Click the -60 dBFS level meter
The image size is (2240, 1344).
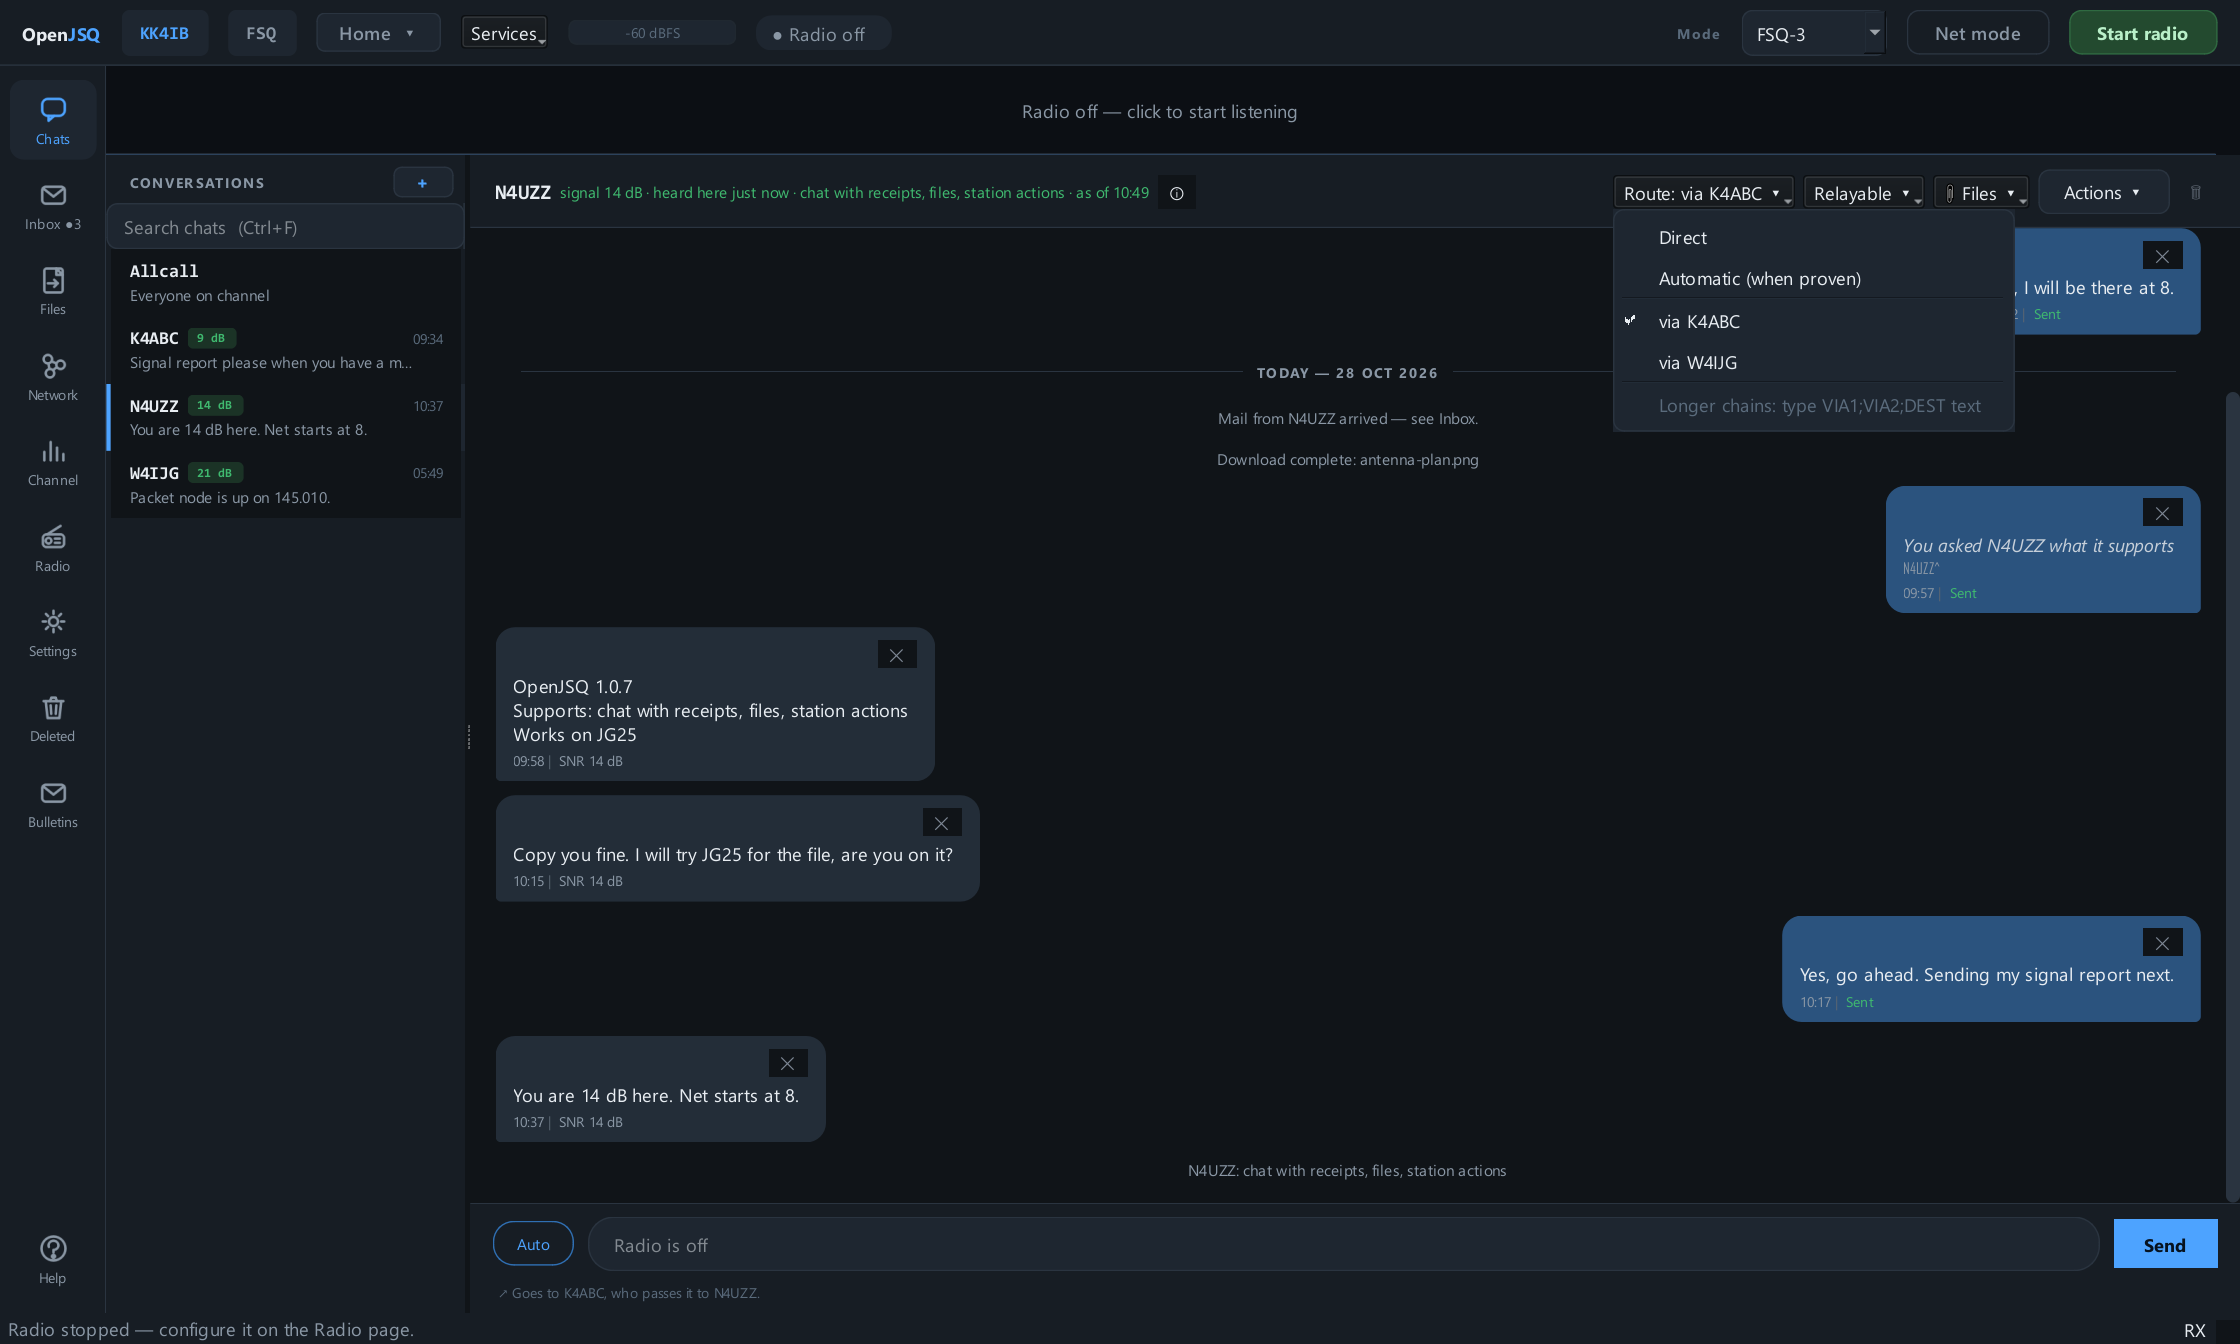point(652,33)
